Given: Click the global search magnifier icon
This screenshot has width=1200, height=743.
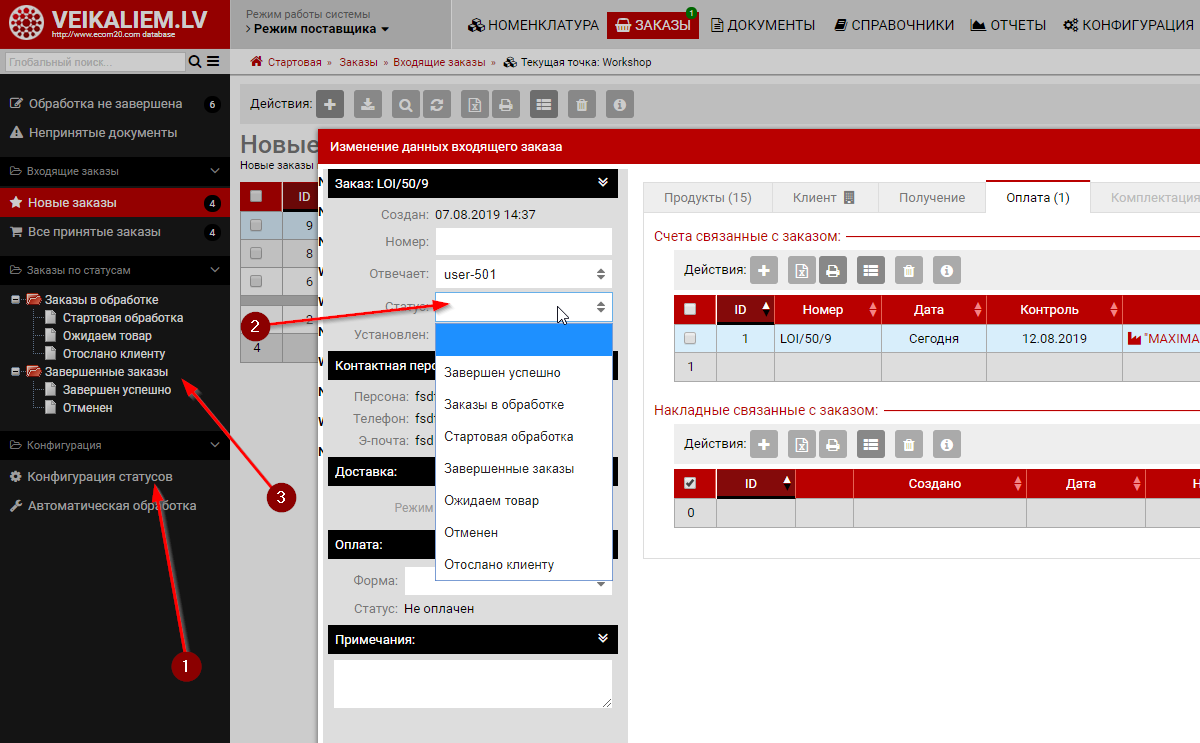Looking at the screenshot, I should tap(195, 62).
